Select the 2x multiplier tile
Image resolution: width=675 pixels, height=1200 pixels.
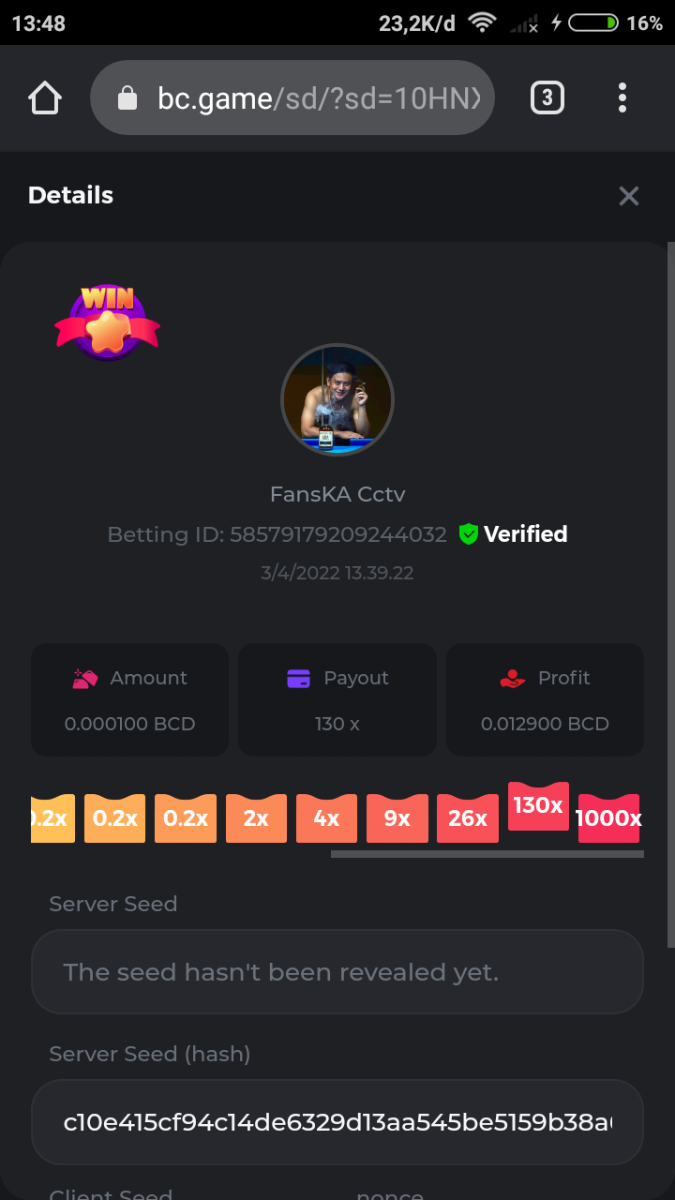click(x=256, y=819)
